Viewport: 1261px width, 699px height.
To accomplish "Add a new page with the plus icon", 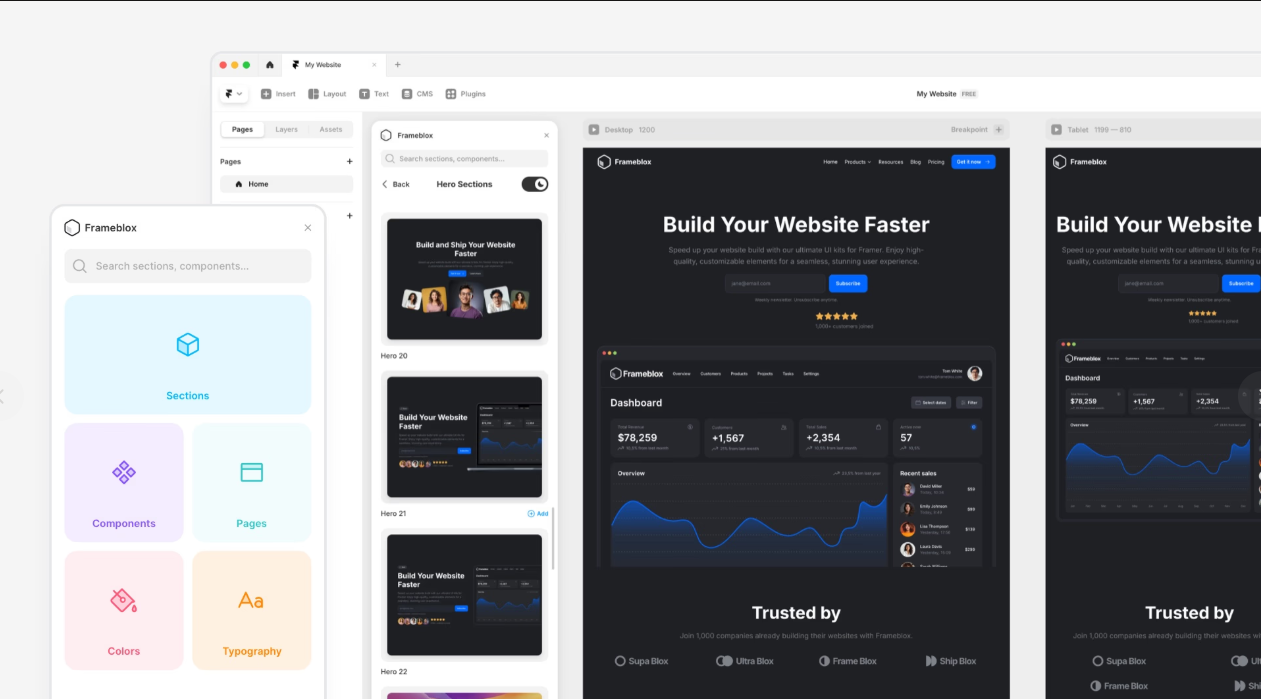I will (349, 161).
